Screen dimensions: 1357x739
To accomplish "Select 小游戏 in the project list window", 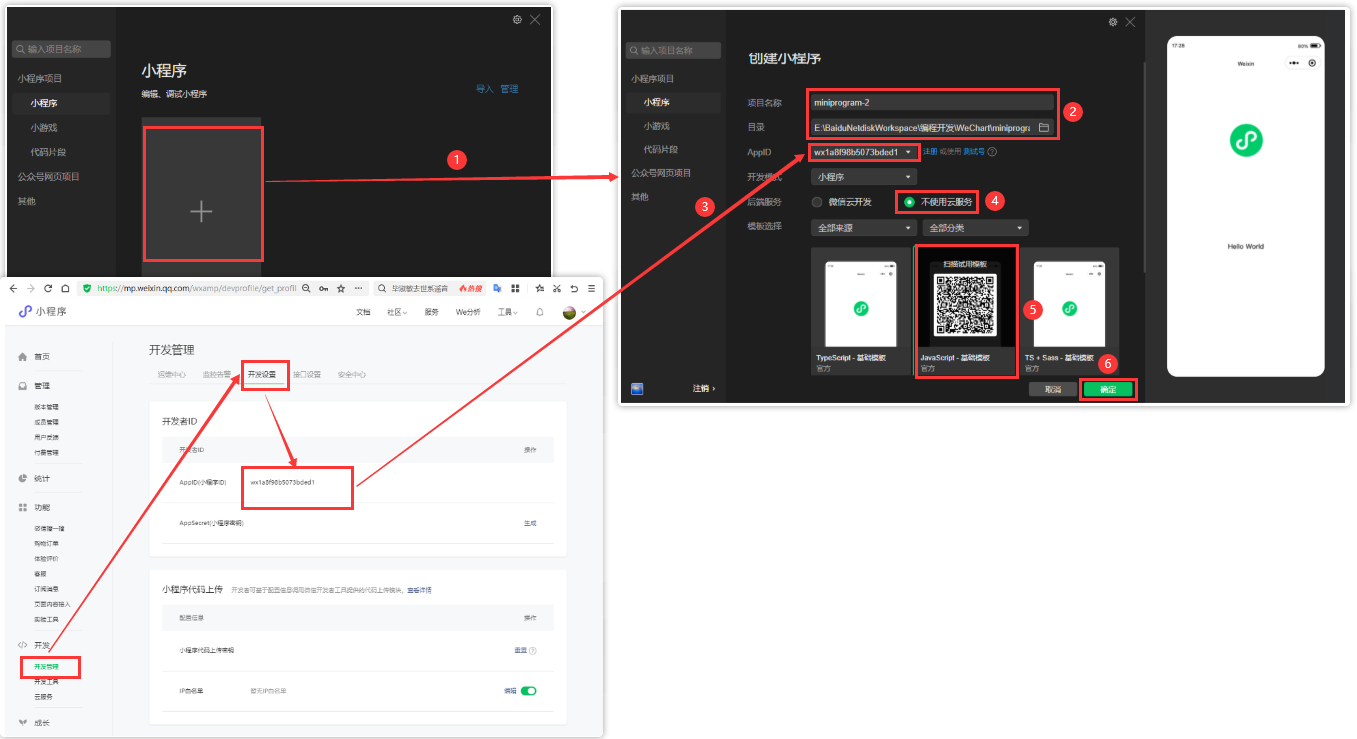I will pos(42,128).
